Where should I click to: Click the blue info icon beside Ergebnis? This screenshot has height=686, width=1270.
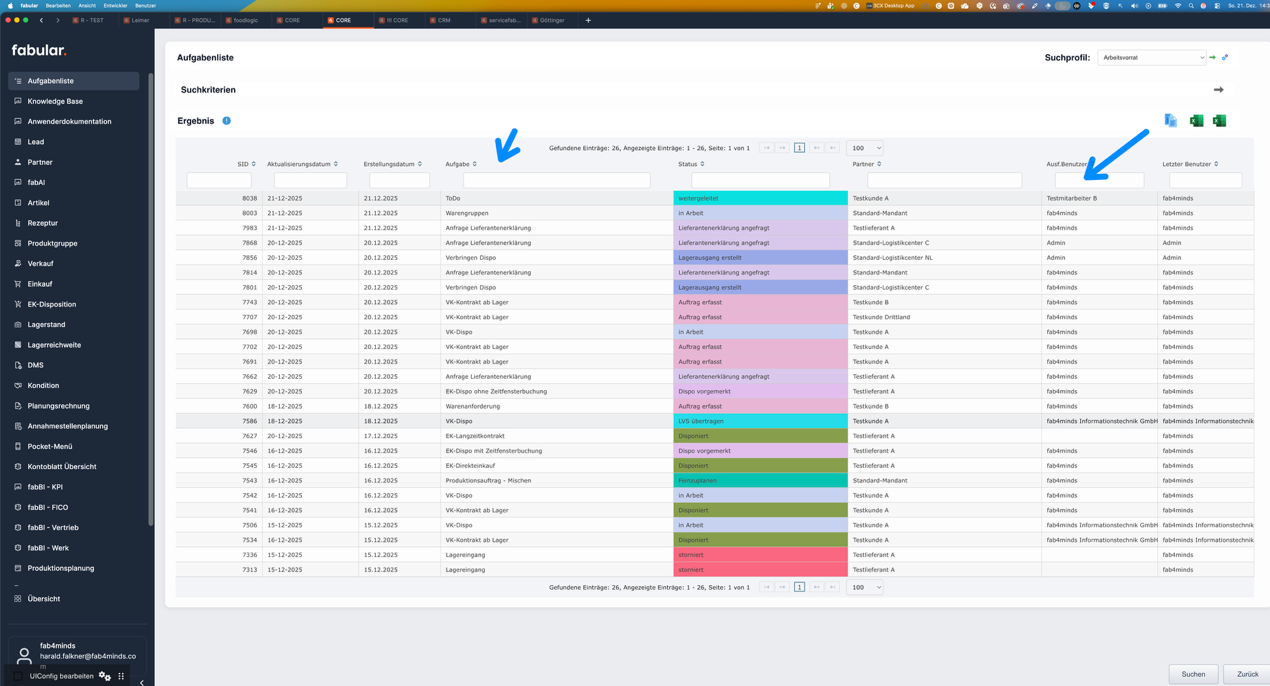(226, 121)
